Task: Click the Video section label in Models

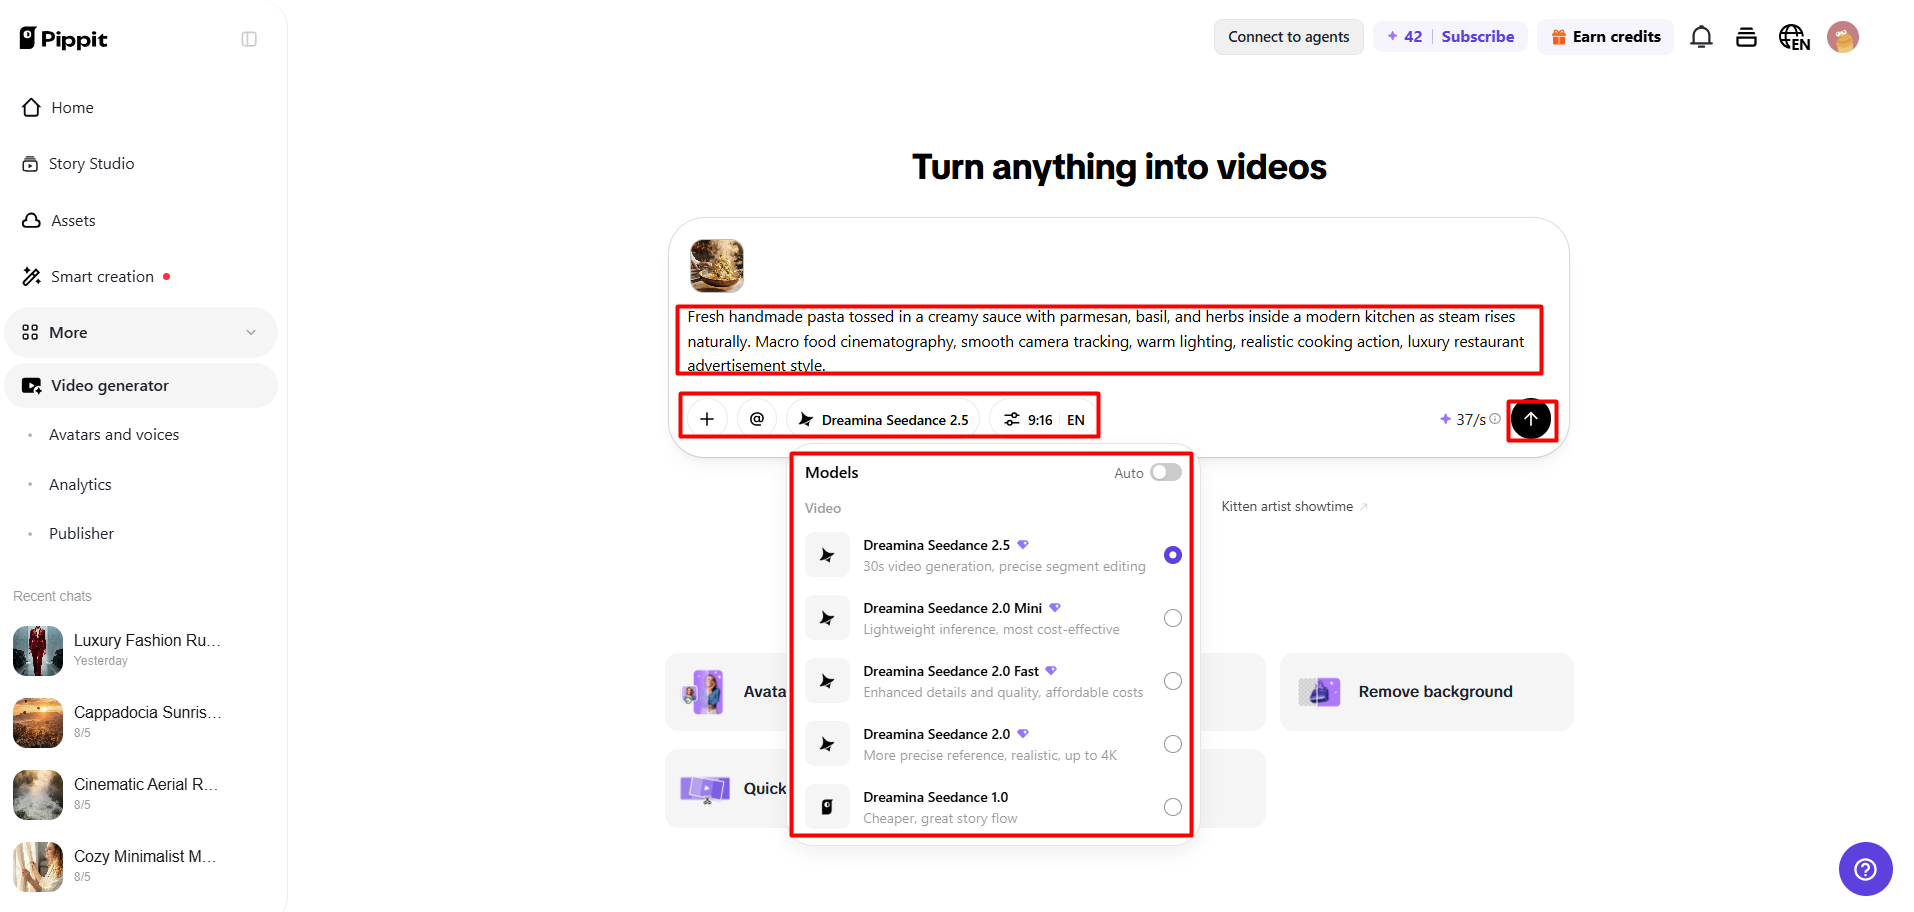Action: (823, 508)
